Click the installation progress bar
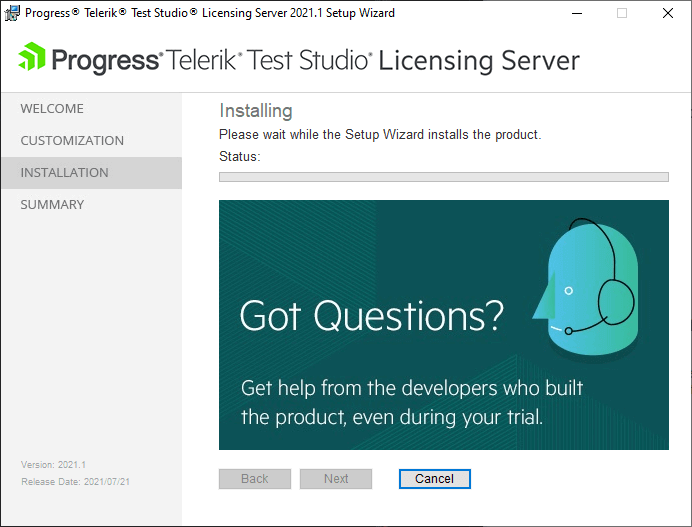 [444, 177]
